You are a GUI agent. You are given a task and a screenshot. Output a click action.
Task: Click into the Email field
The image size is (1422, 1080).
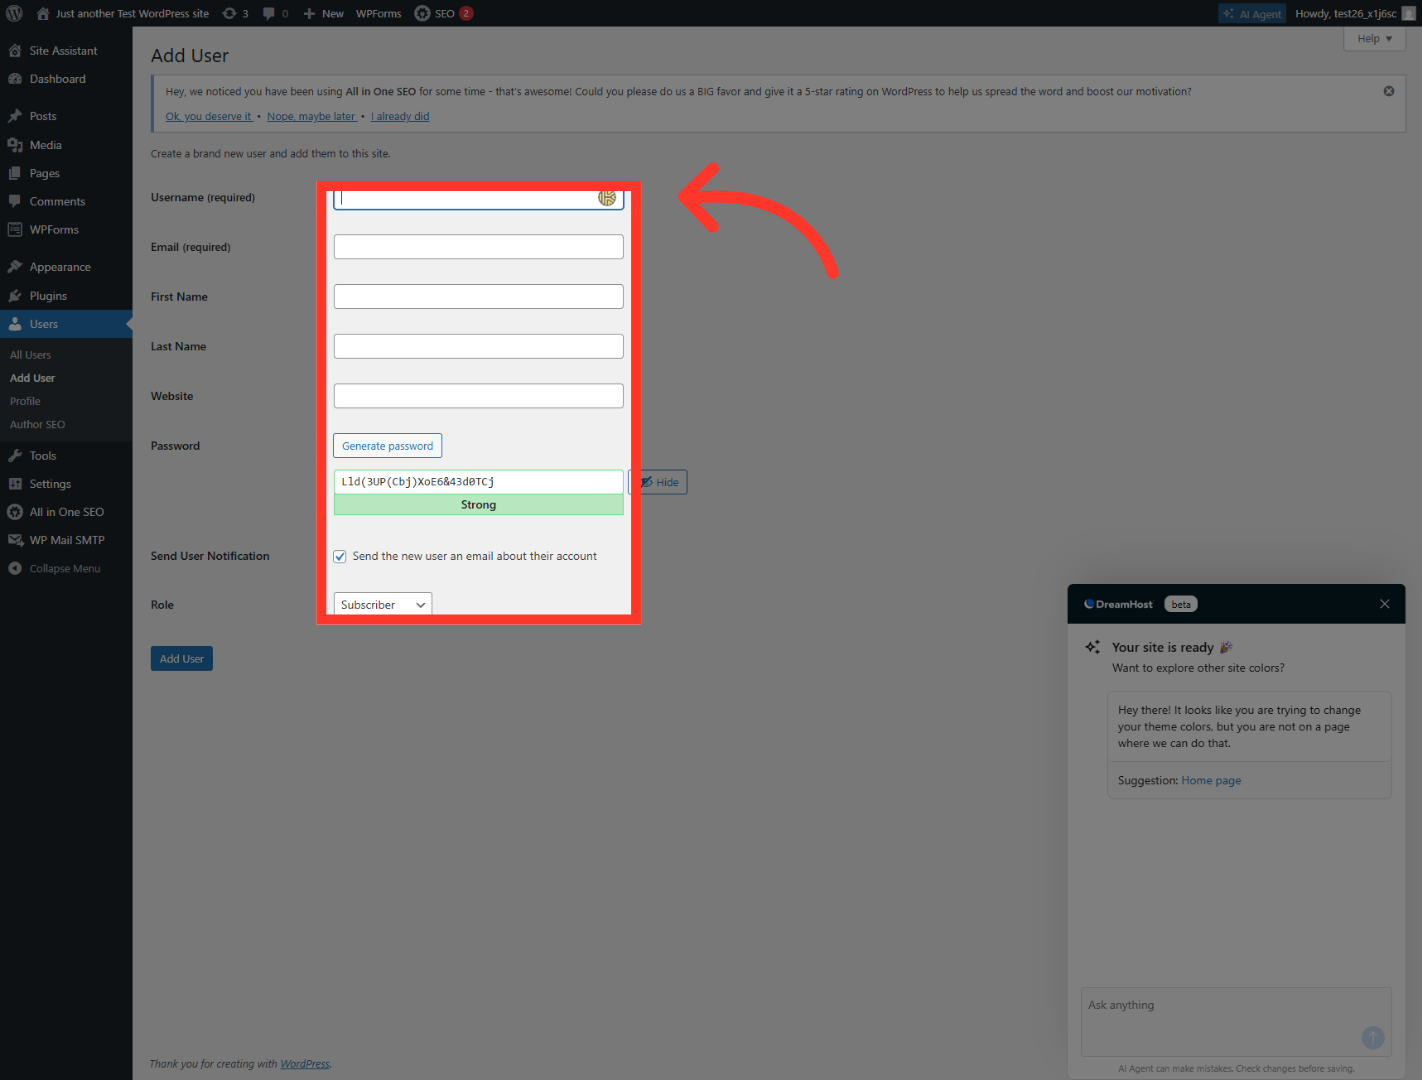click(479, 247)
